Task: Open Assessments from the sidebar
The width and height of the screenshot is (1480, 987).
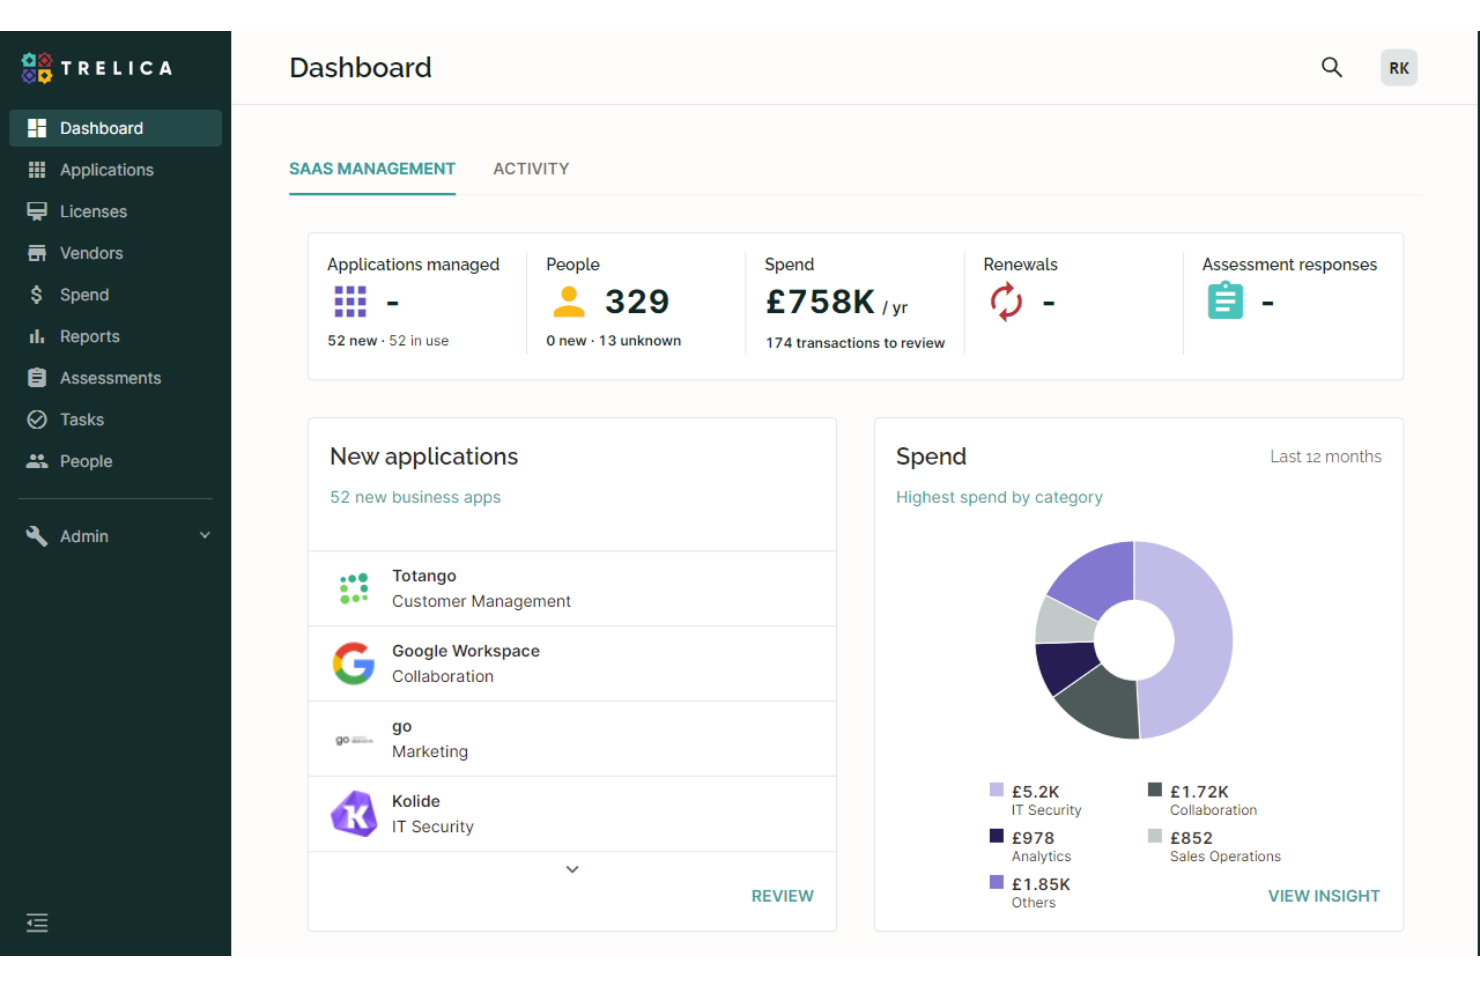Action: [110, 378]
